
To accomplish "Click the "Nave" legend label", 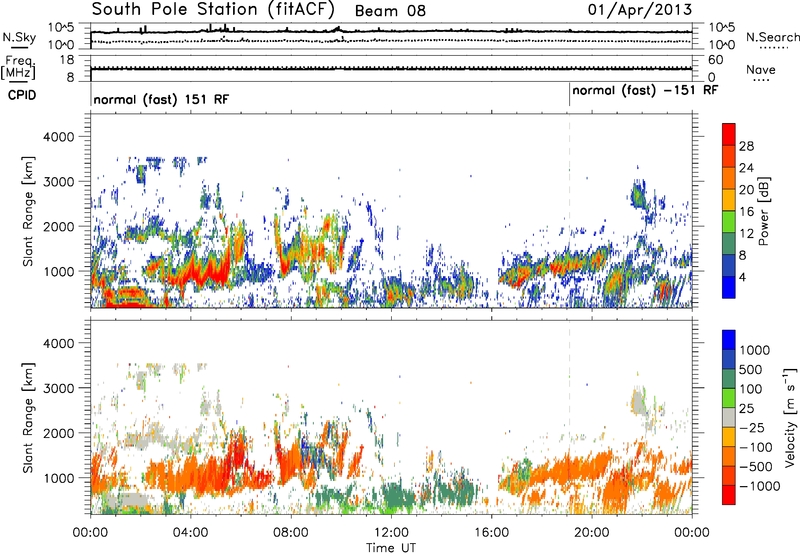I will [x=761, y=69].
